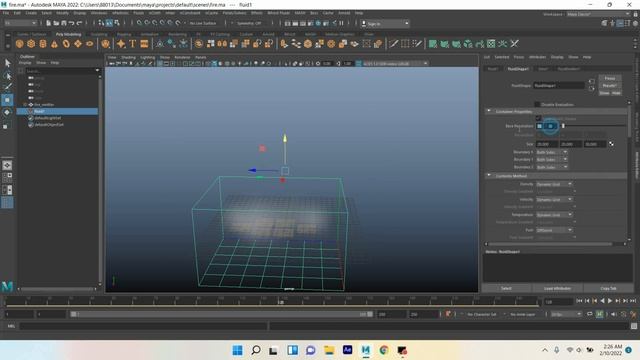Click the current frame marker on time slider
The image size is (640, 360).
(x=281, y=302)
